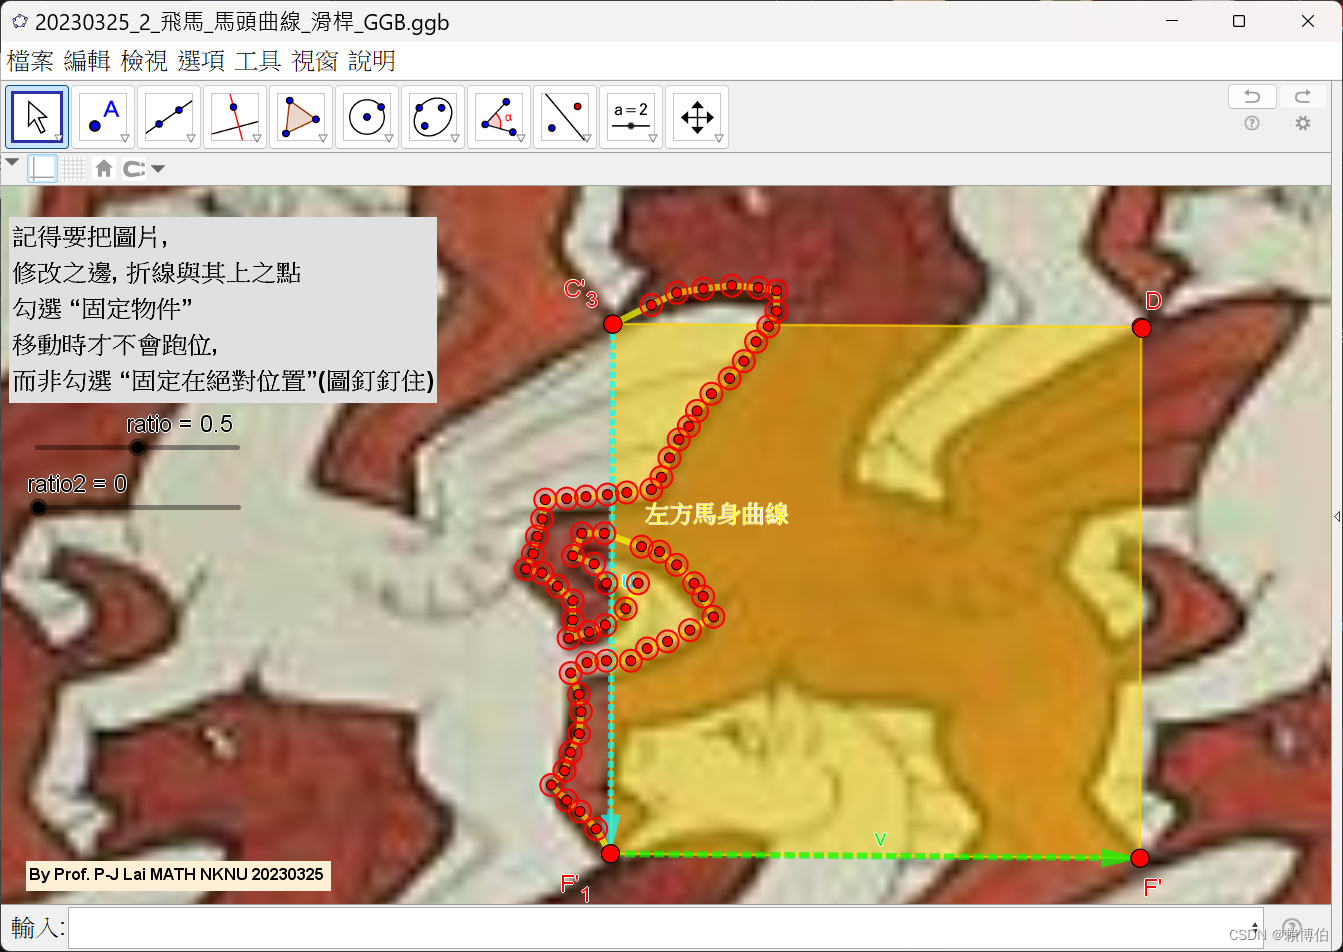
Task: Open the 檔案 menu
Action: click(x=29, y=61)
